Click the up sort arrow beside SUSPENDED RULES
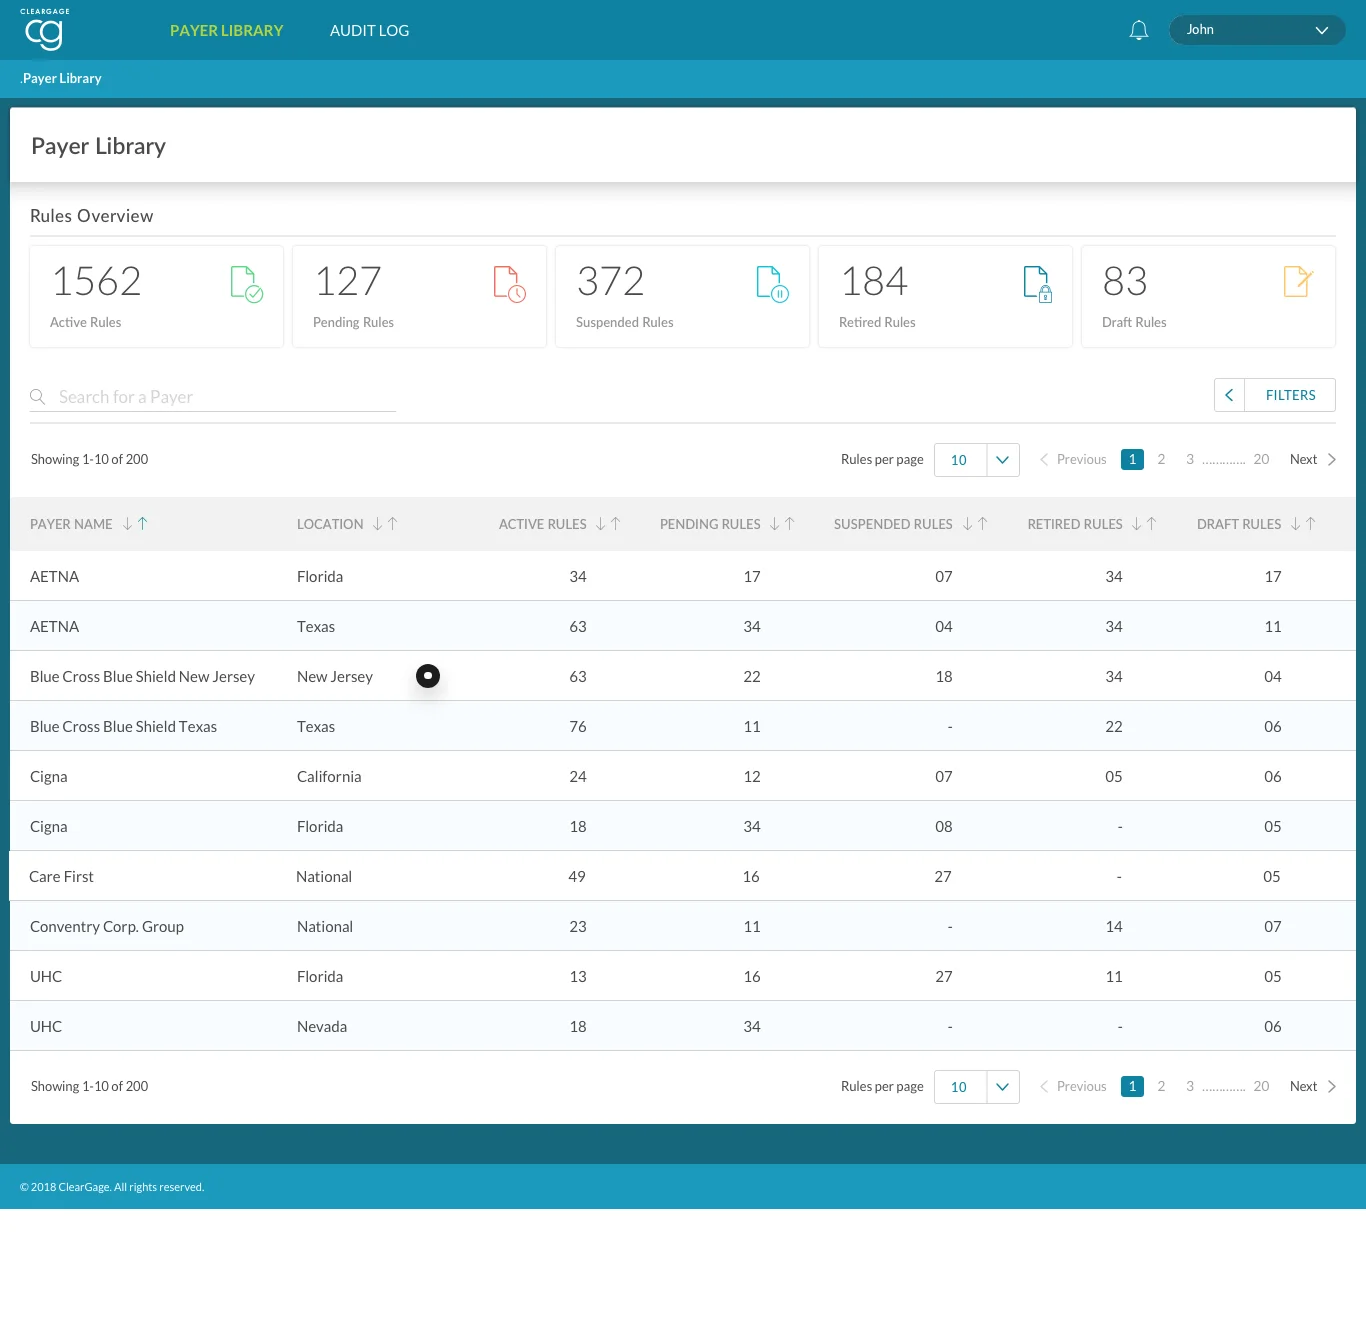 point(983,524)
